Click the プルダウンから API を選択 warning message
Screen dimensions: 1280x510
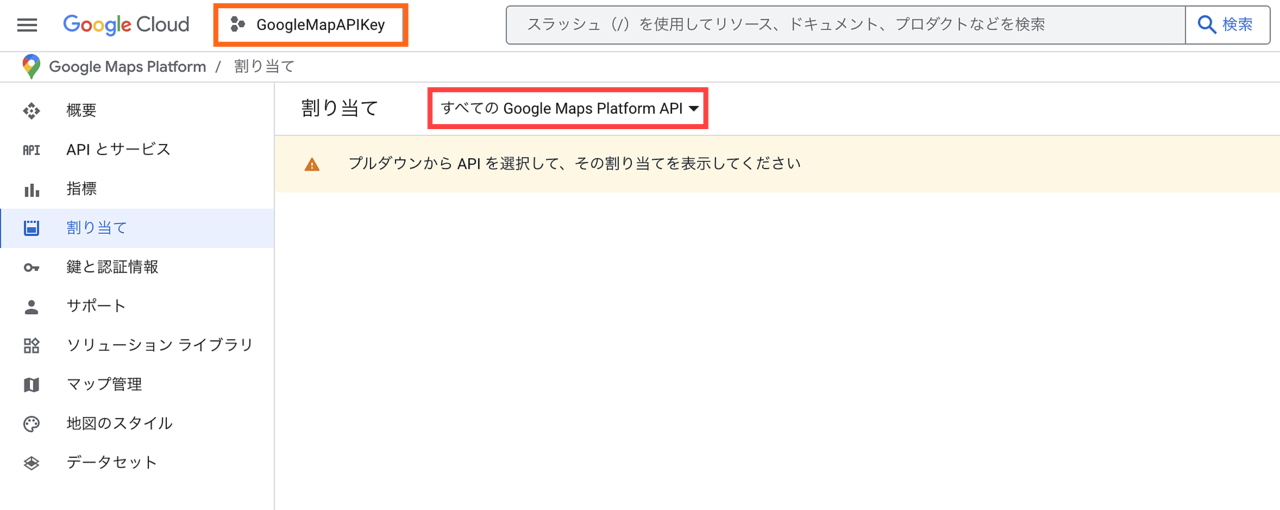[574, 163]
